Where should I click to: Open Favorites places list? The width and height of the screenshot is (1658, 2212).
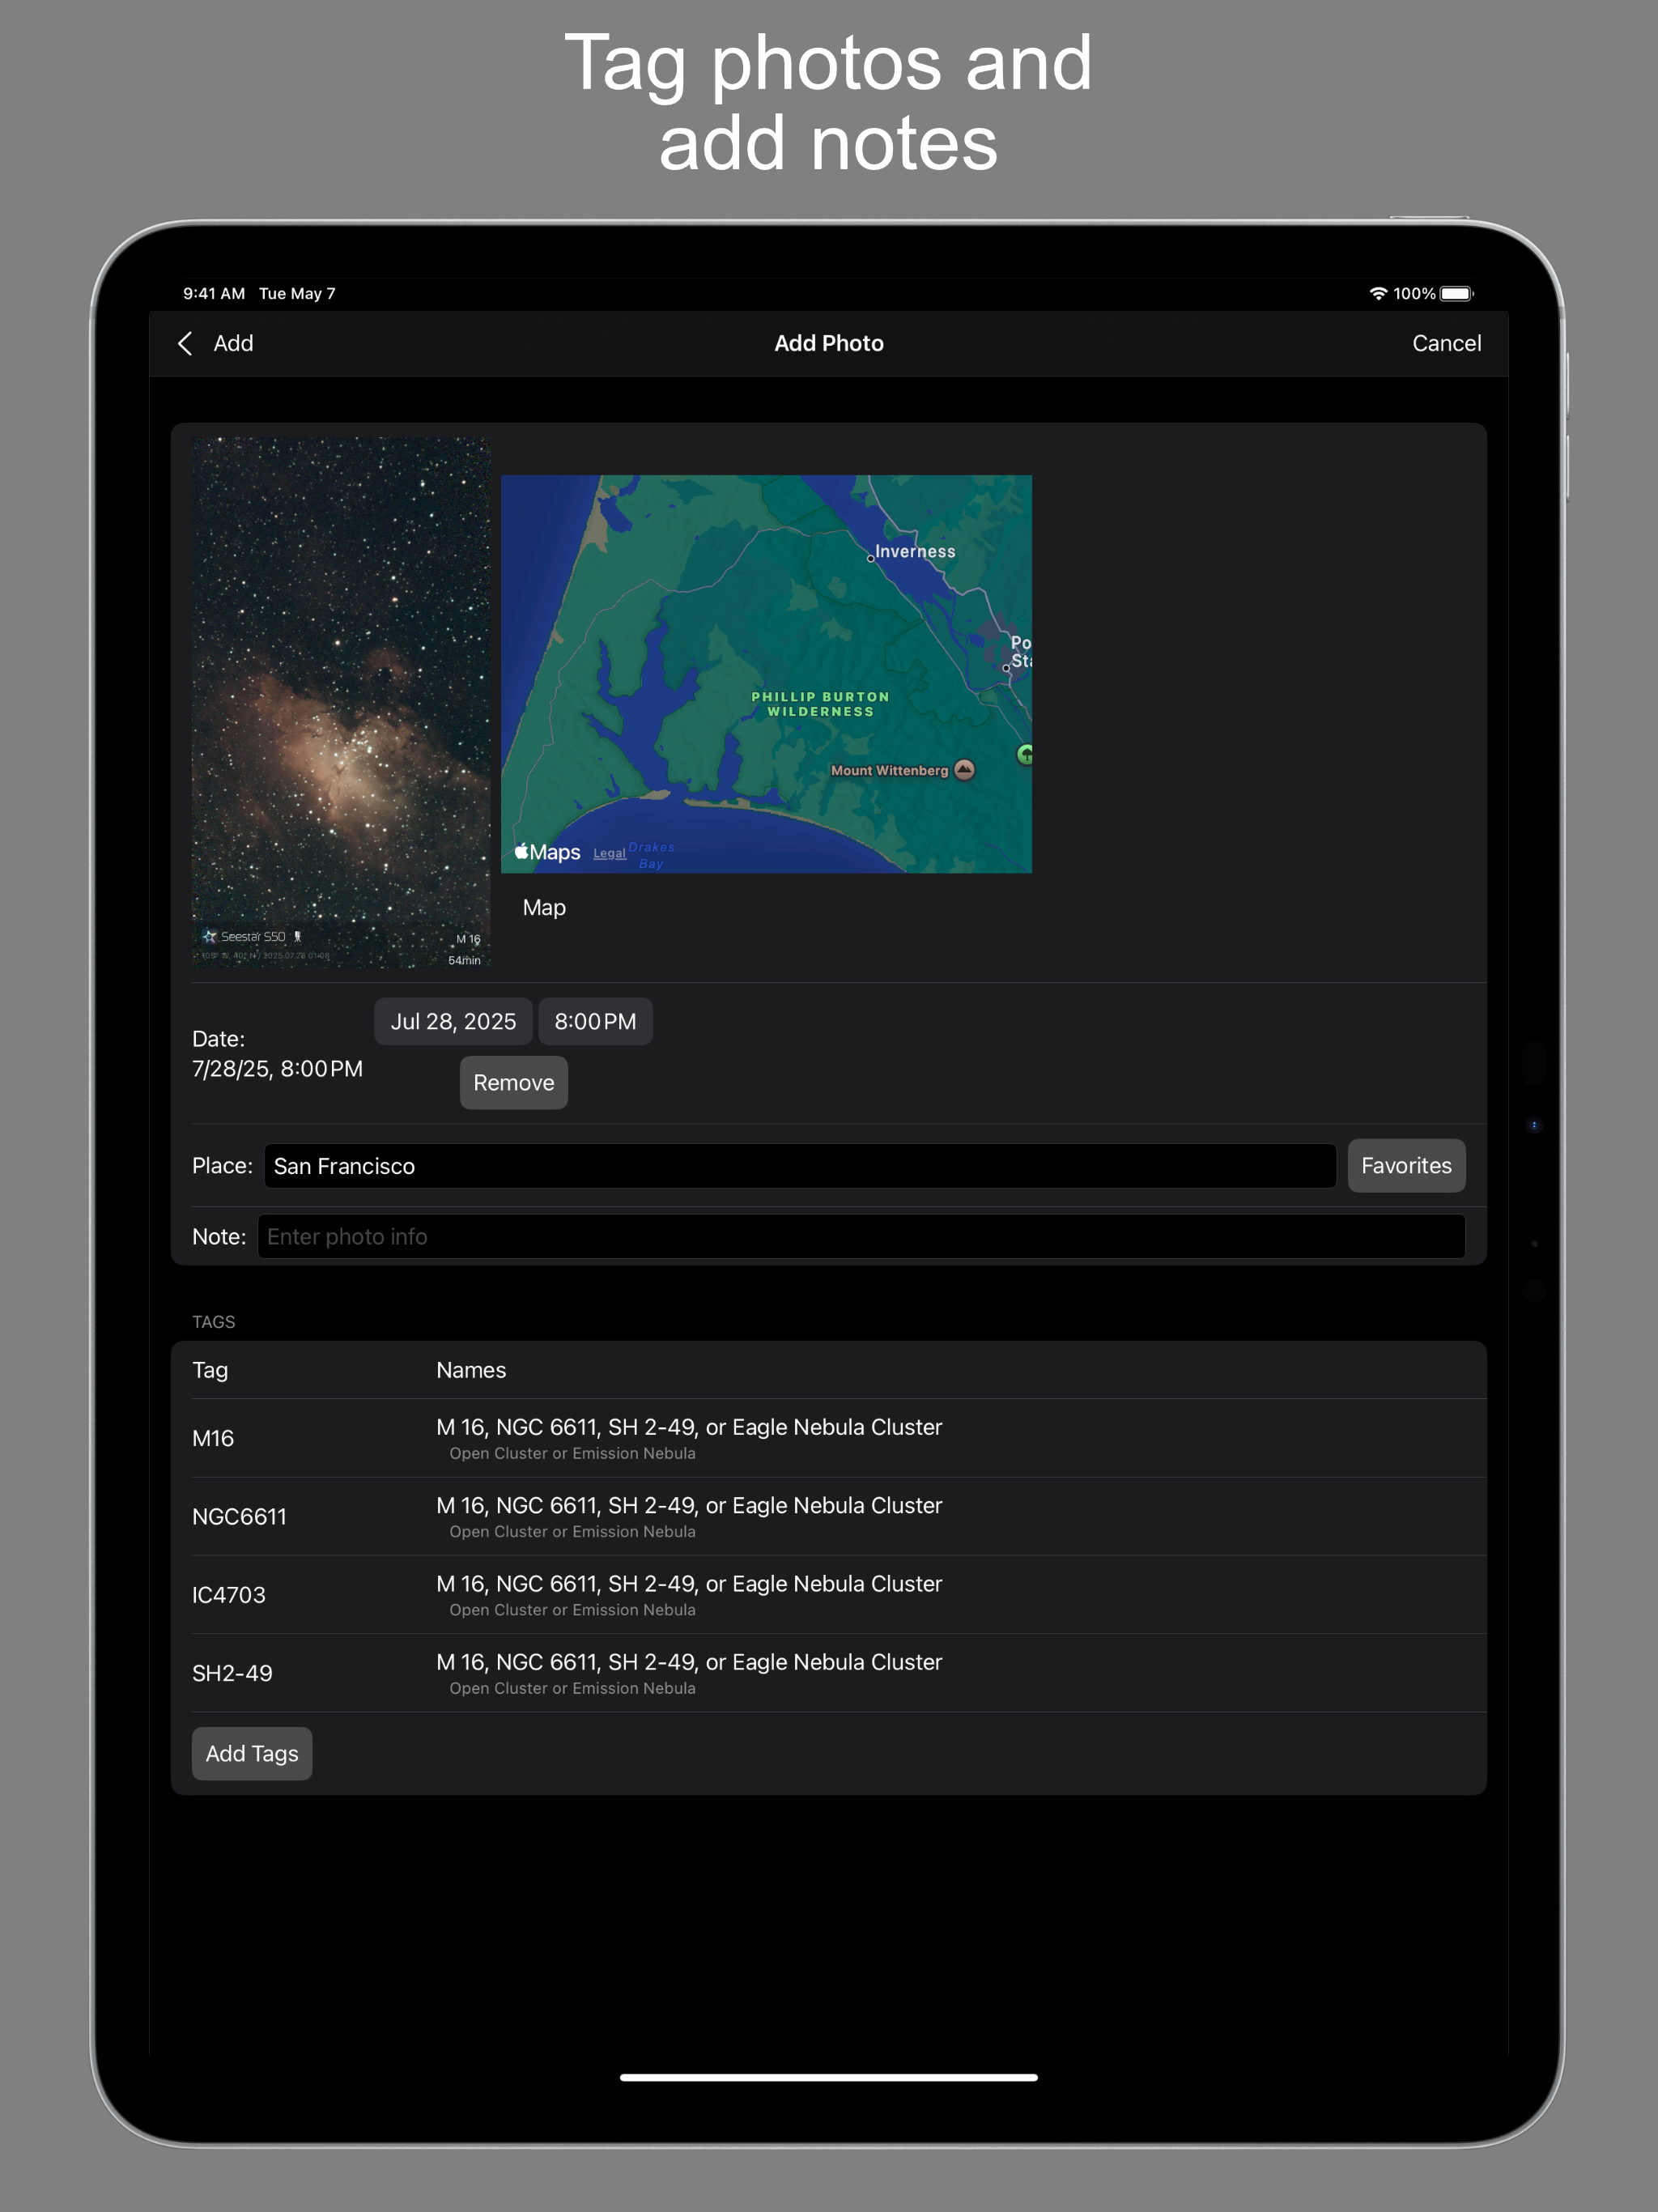[x=1406, y=1165]
